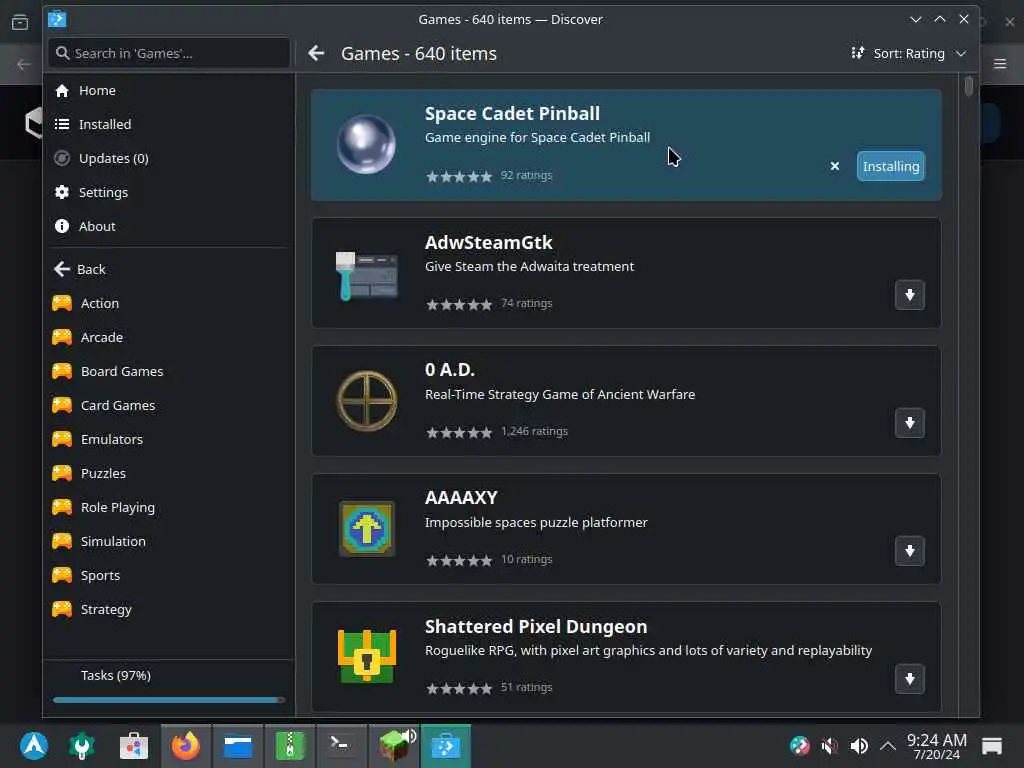Open the Sort: Rating dropdown
1024x768 pixels.
[908, 54]
